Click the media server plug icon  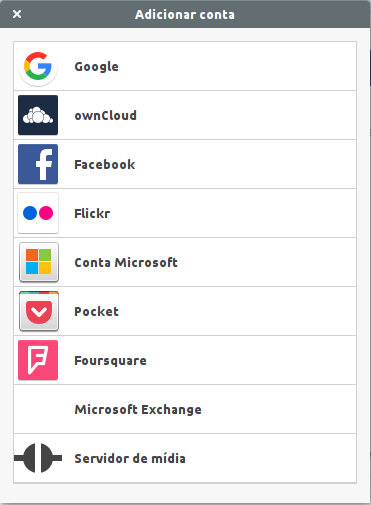[38, 458]
